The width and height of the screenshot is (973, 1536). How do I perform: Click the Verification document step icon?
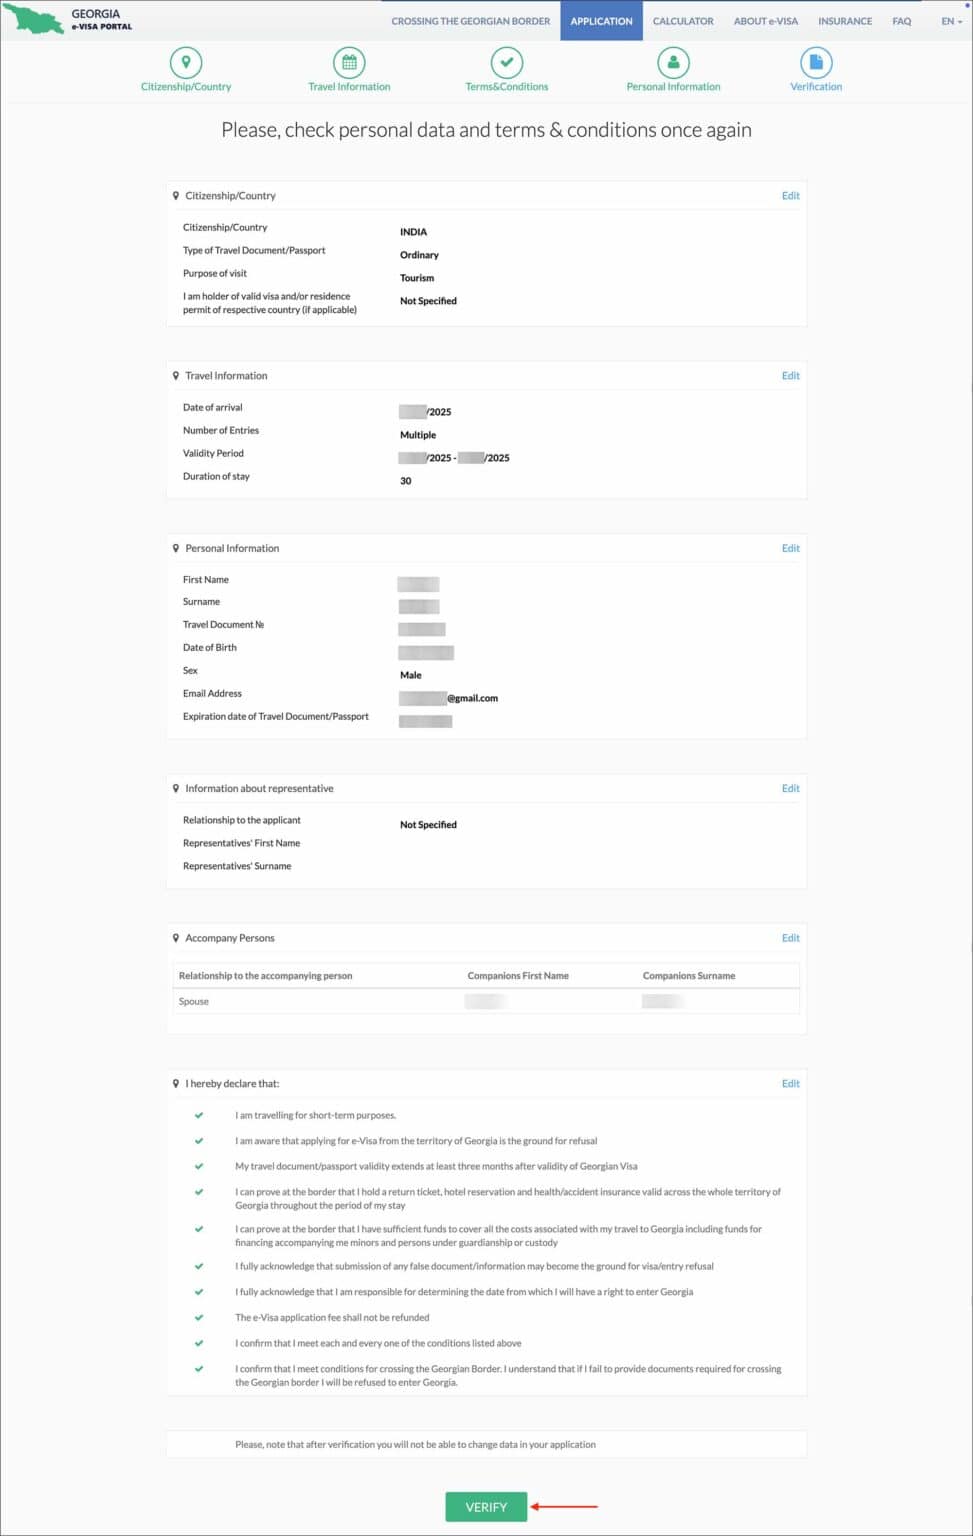click(x=816, y=62)
